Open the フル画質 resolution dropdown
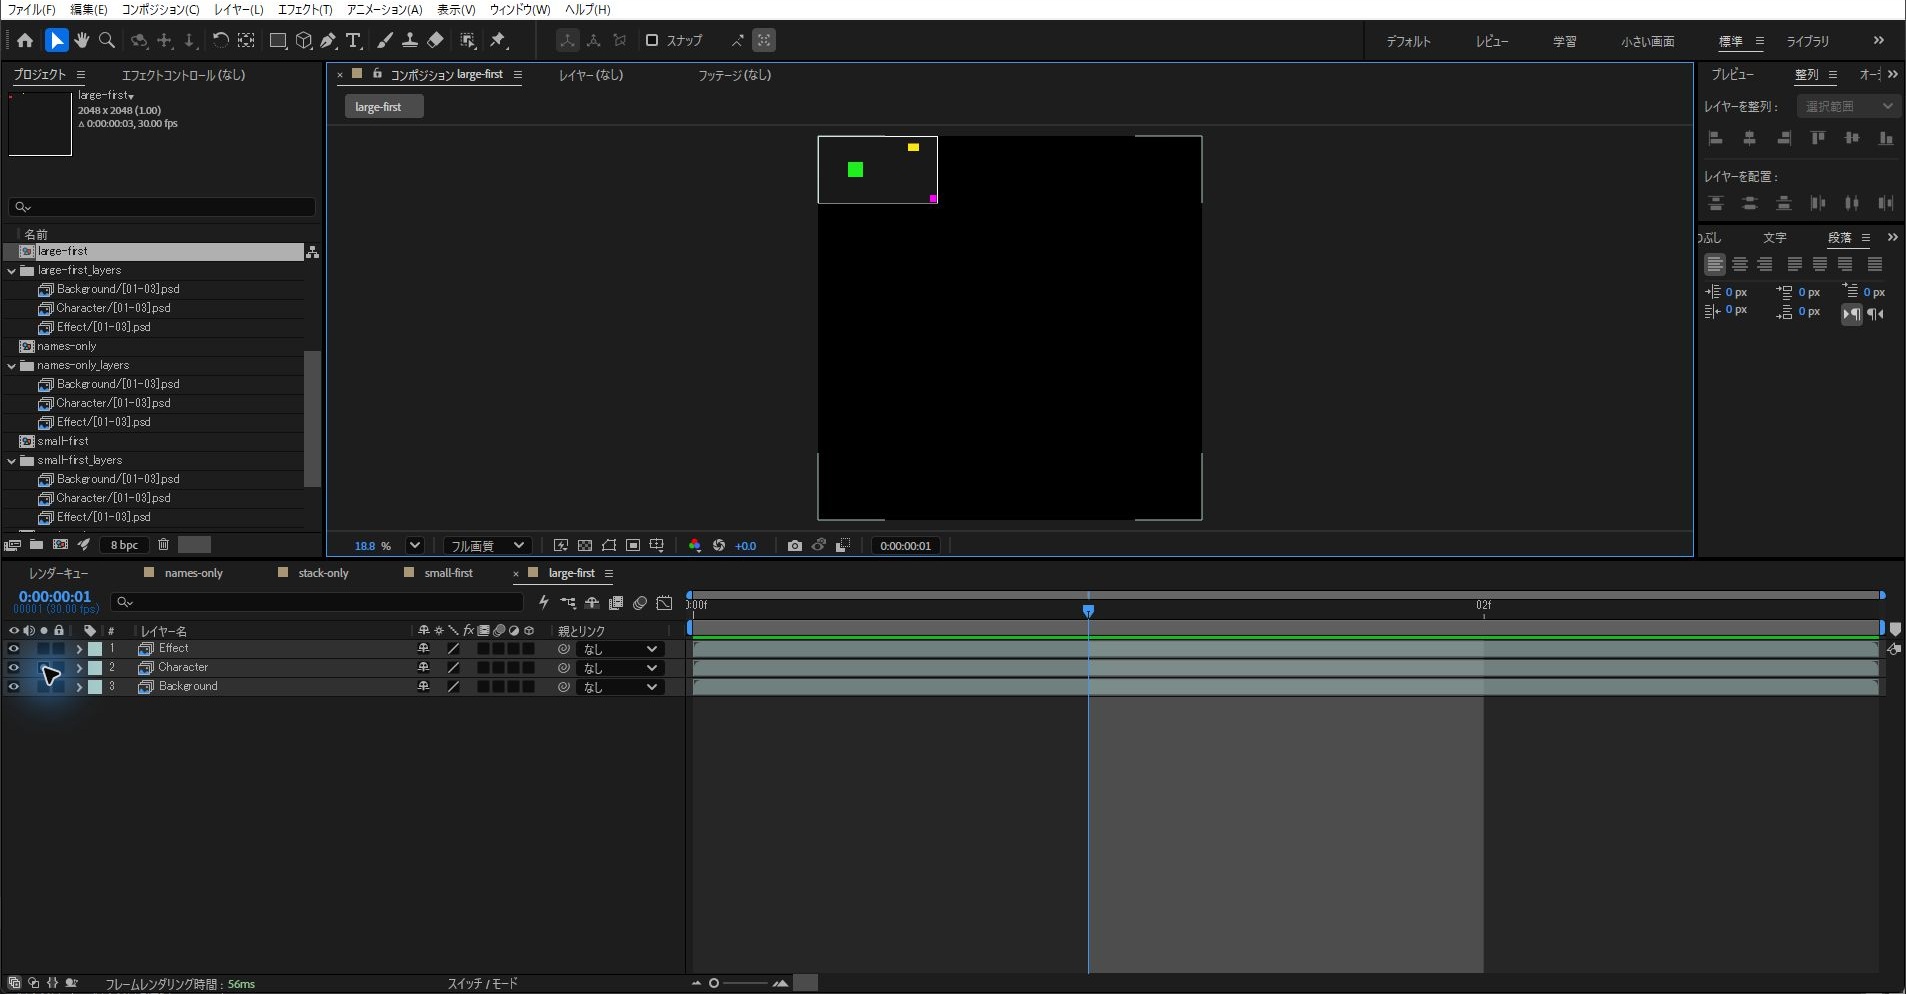This screenshot has width=1906, height=994. 486,545
